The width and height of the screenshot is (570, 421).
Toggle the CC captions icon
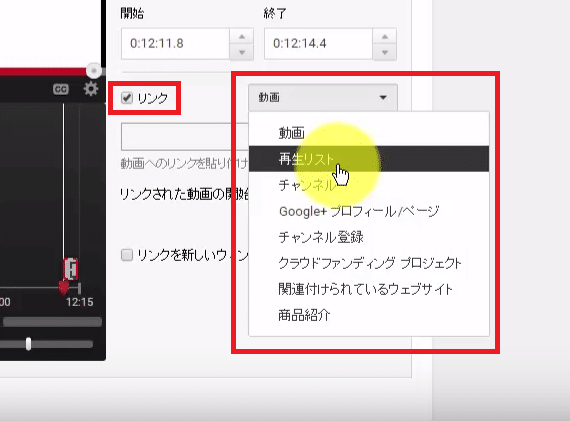pyautogui.click(x=61, y=89)
